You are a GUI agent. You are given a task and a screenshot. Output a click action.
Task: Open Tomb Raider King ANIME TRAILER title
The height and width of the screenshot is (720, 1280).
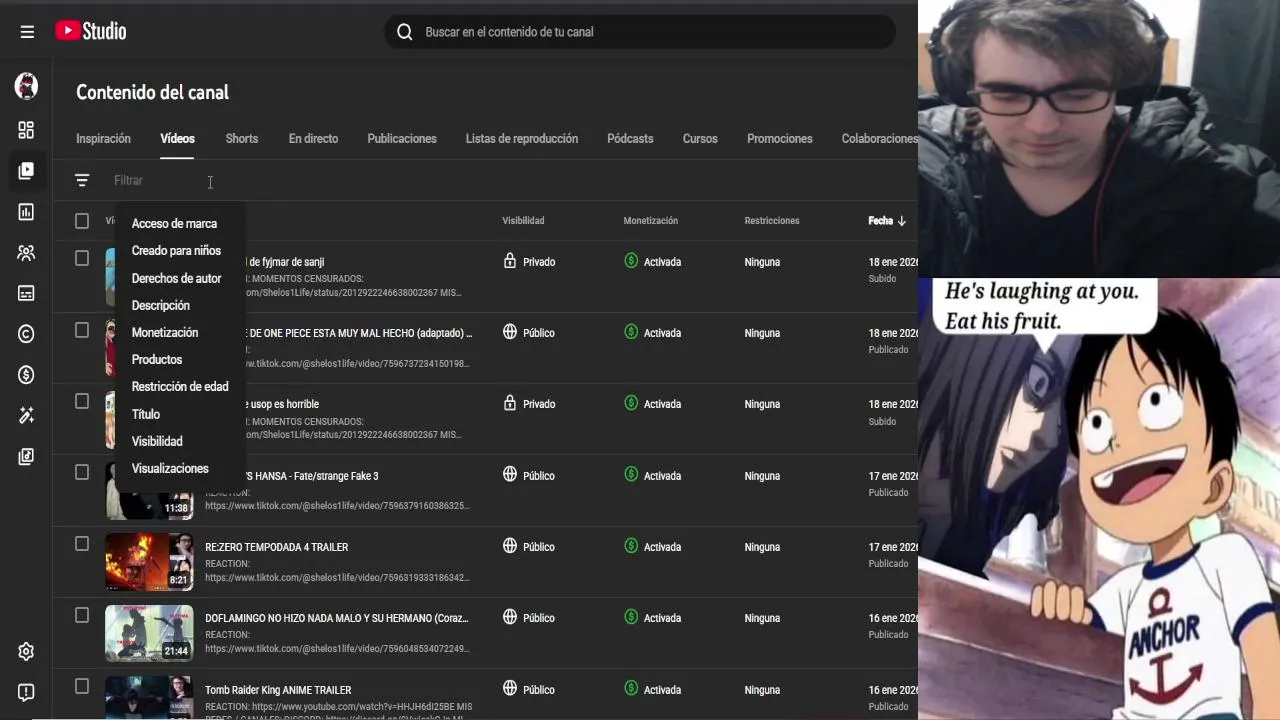pyautogui.click(x=278, y=690)
